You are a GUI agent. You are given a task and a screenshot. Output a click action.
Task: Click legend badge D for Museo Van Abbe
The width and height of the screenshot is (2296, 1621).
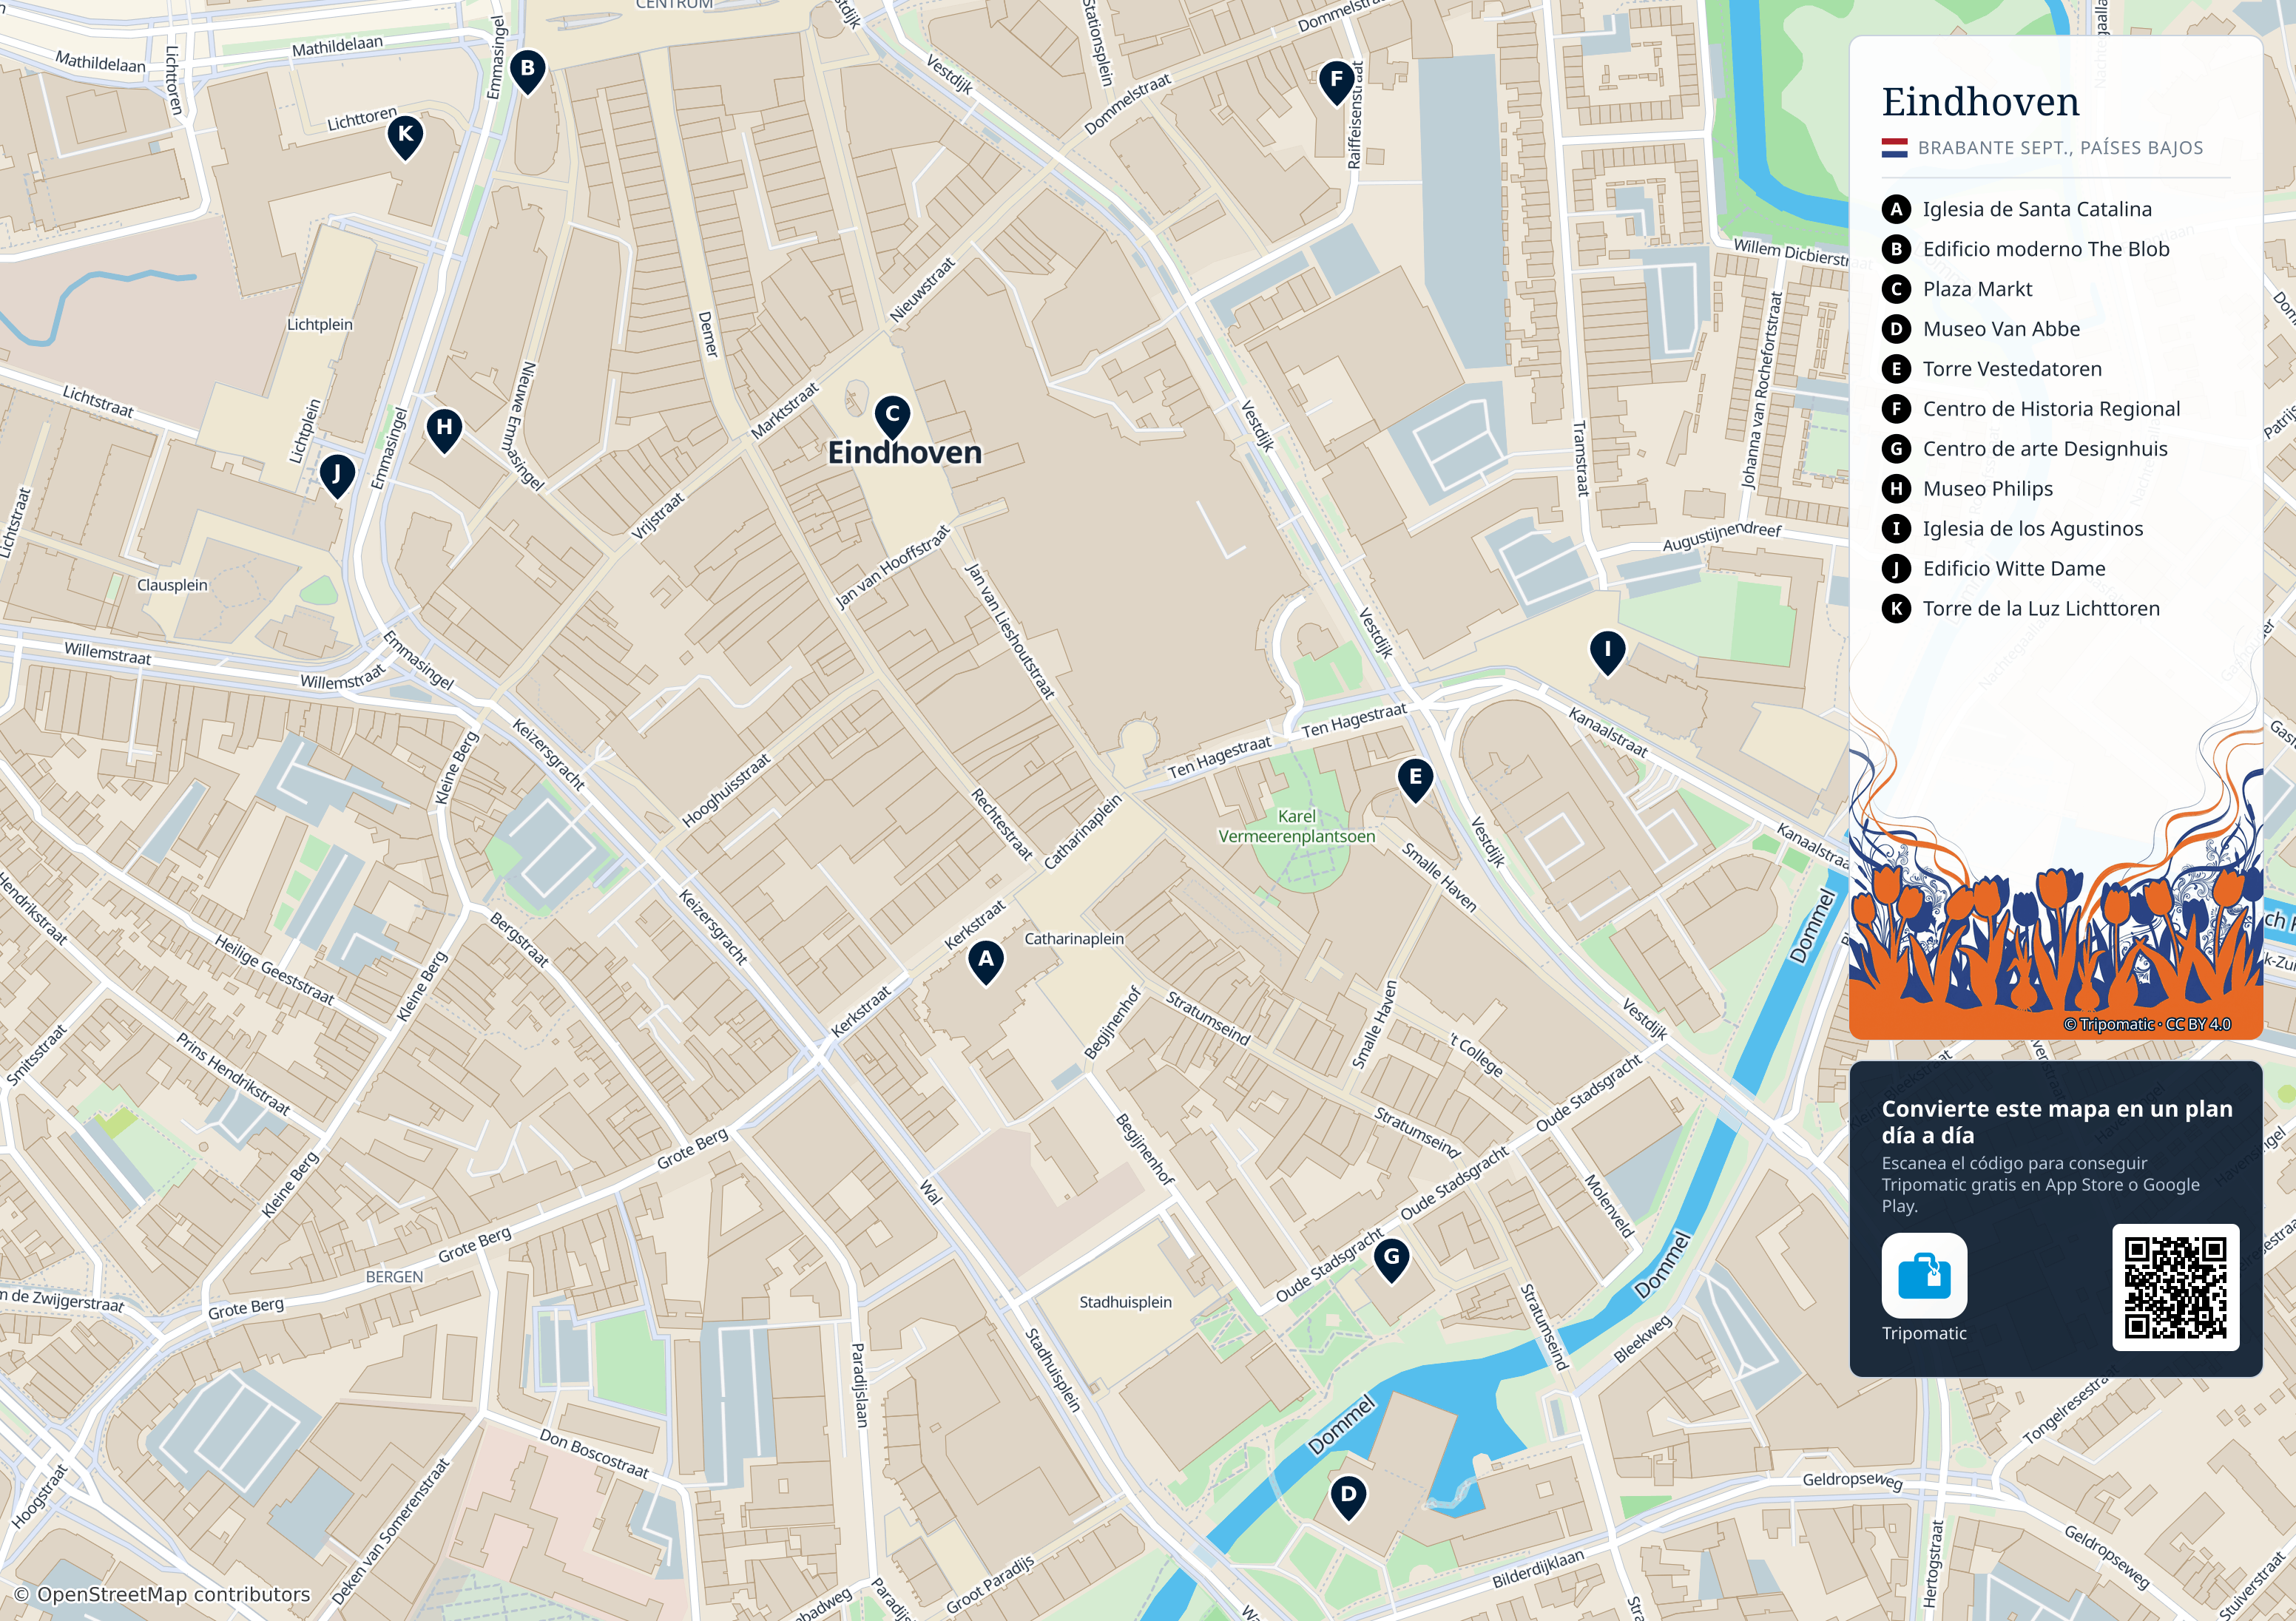click(x=1896, y=329)
